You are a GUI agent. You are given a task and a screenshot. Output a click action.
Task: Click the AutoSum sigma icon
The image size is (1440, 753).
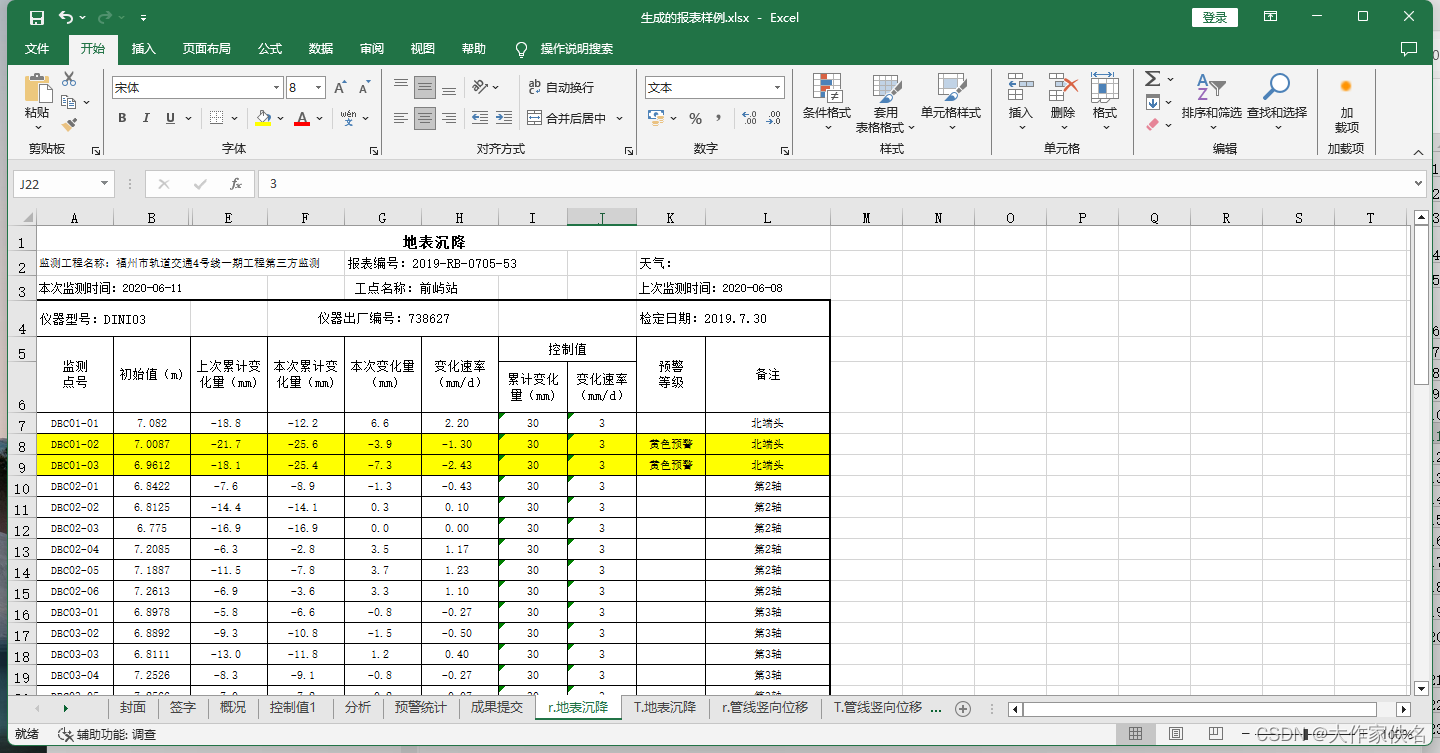(1153, 79)
